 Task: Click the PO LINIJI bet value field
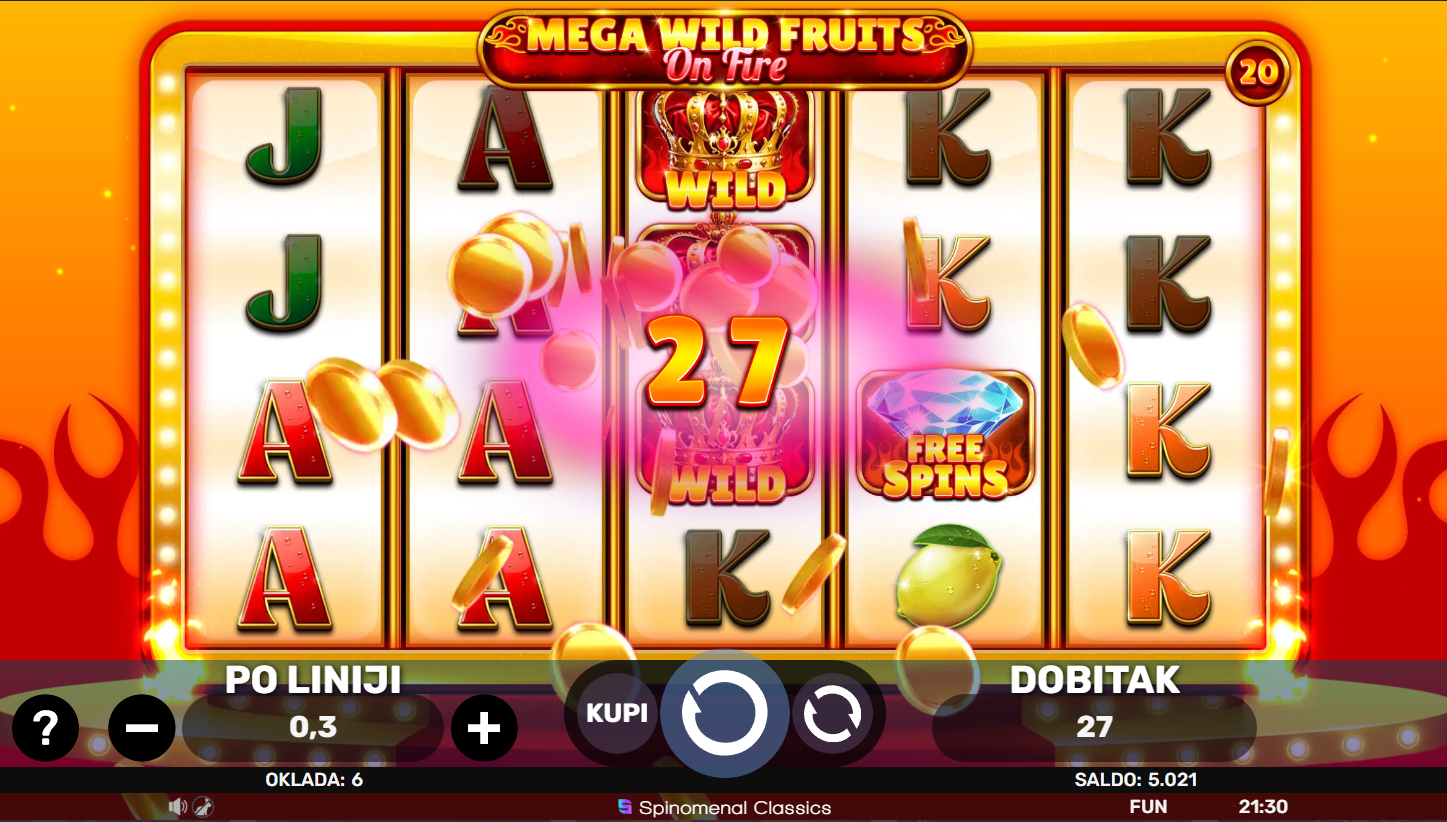click(x=313, y=728)
